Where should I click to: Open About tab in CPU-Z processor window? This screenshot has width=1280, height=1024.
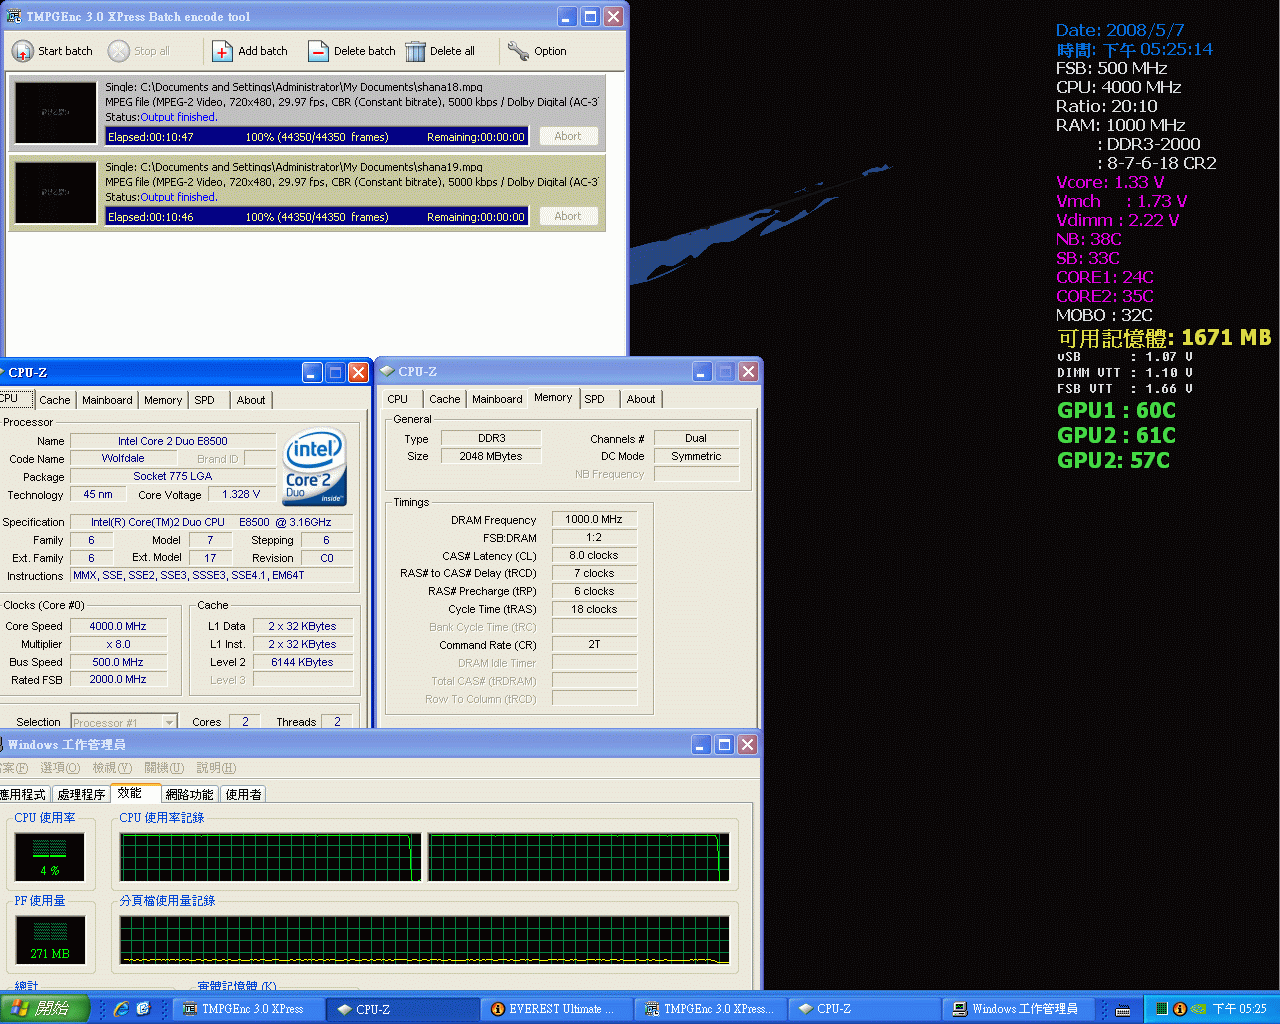coord(251,400)
